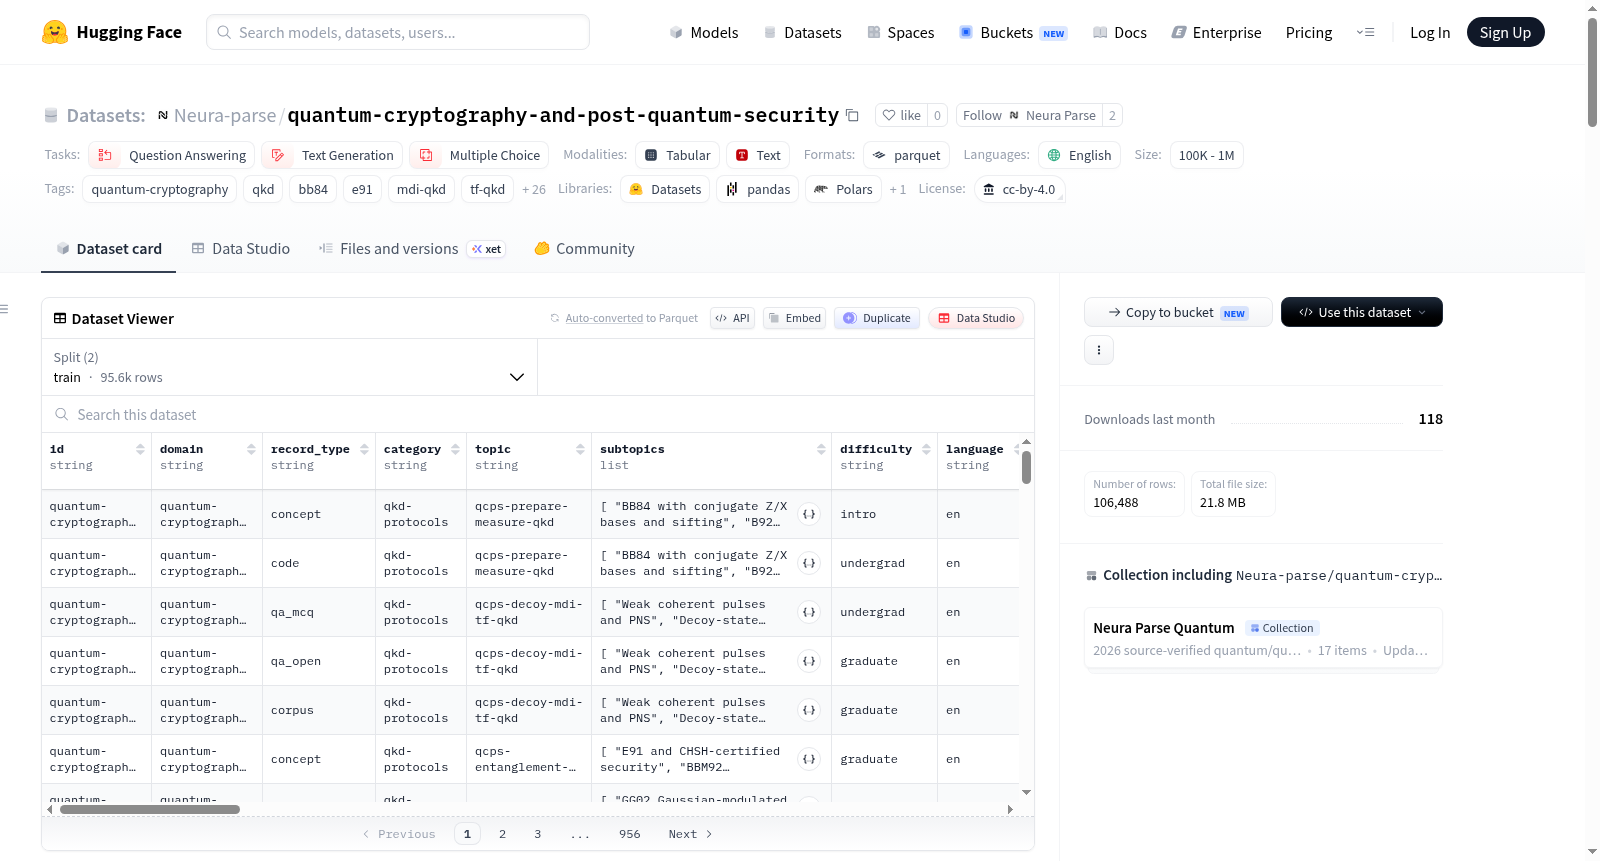1600x861 pixels.
Task: Open Datasets in the top navigation
Action: pos(802,32)
